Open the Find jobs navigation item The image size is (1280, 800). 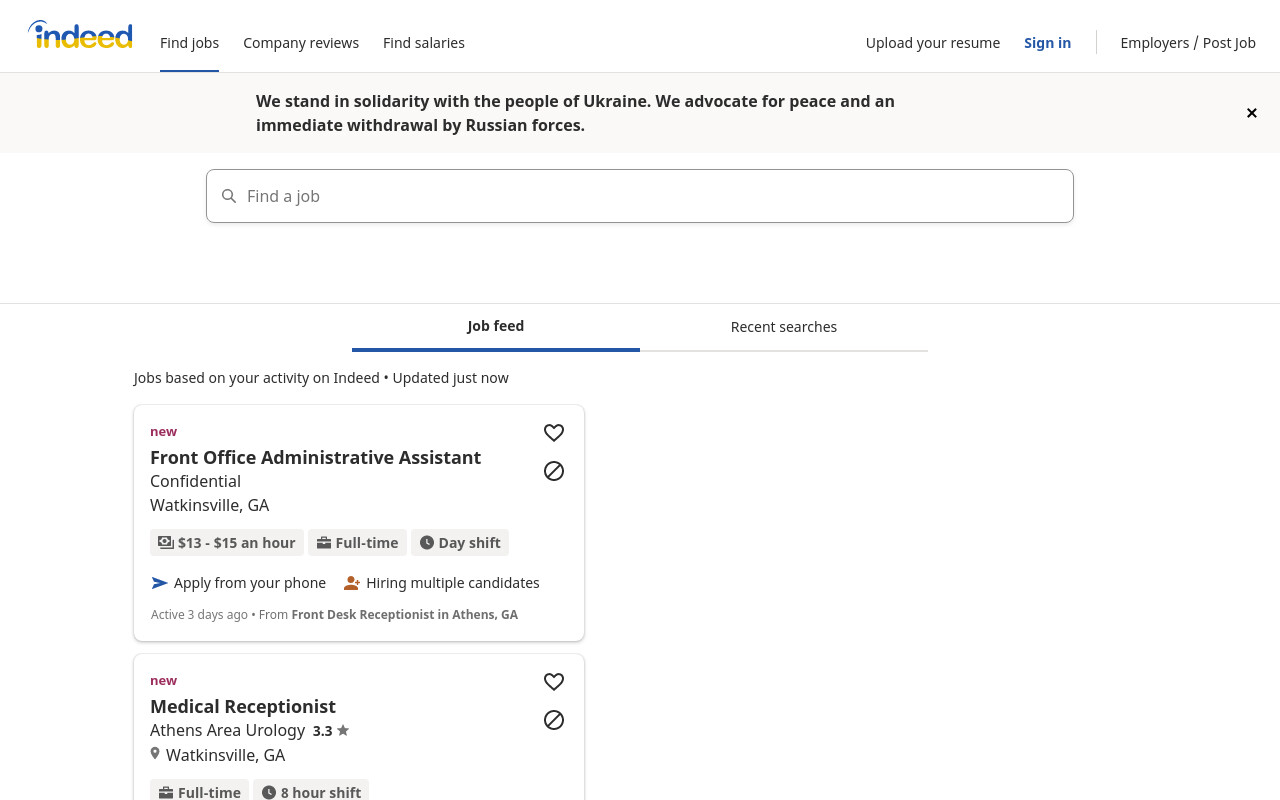(x=189, y=43)
